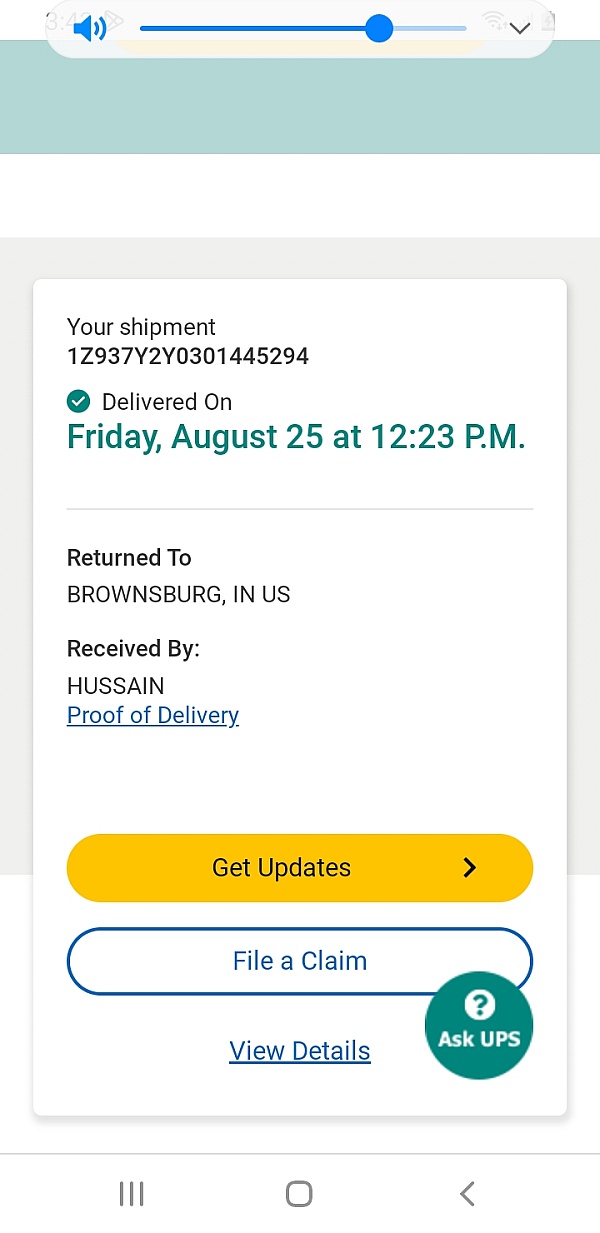This screenshot has height=1233, width=600.
Task: Tap the Android home icon
Action: click(x=299, y=1193)
